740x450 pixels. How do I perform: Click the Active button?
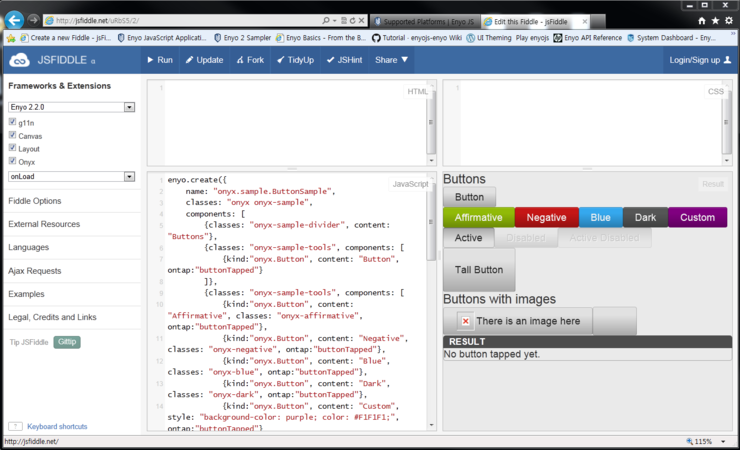(x=468, y=238)
